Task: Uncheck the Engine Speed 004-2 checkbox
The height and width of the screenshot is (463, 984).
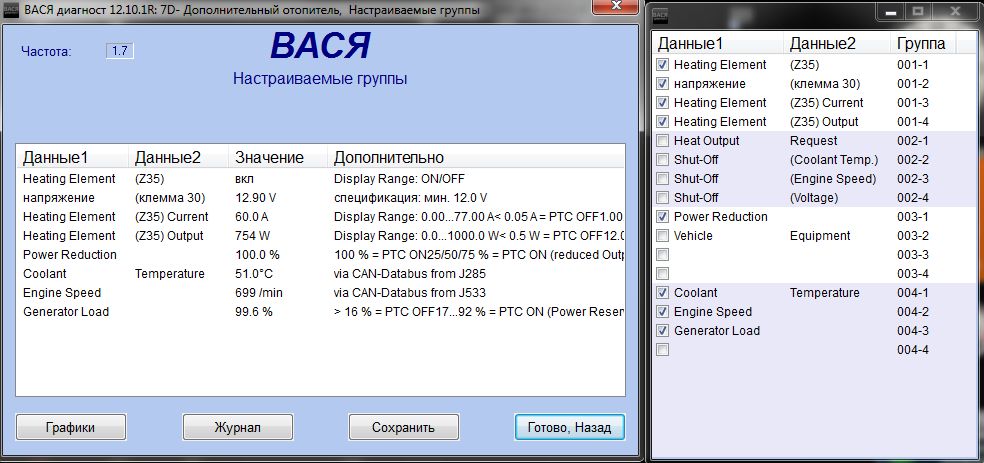Action: point(662,312)
